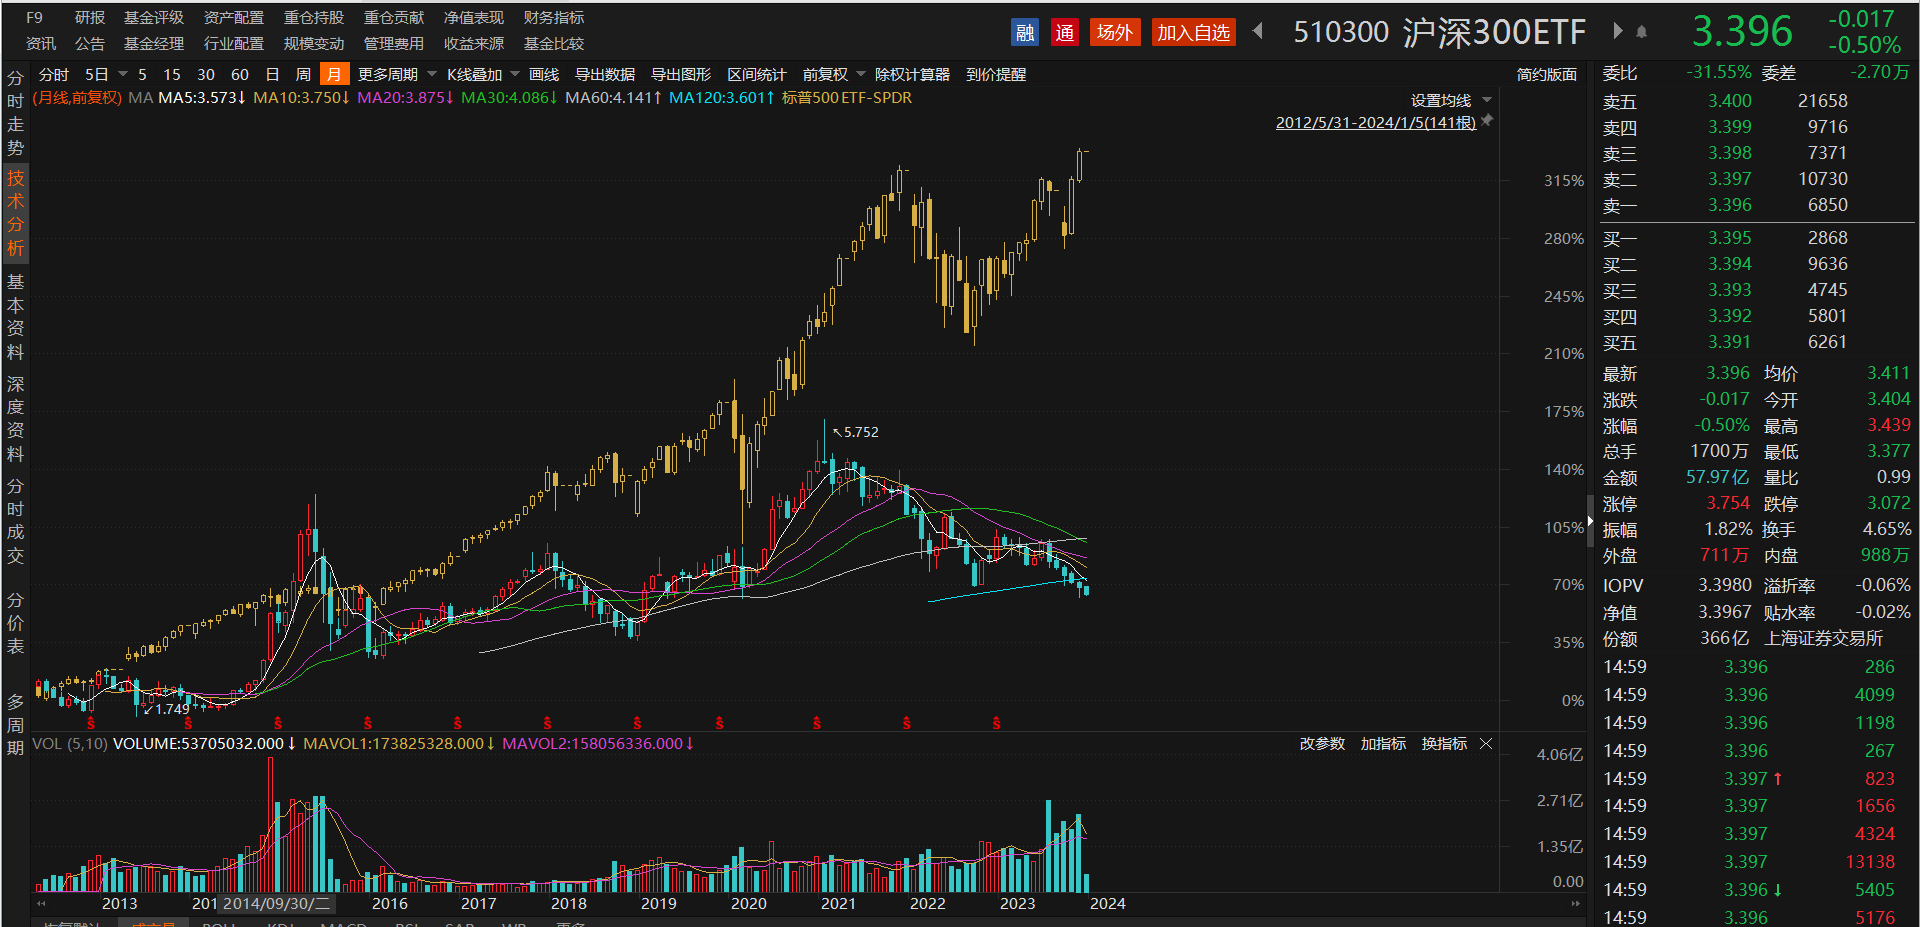Open the 基本资料 sidebar tab
The height and width of the screenshot is (927, 1920).
[x=15, y=317]
